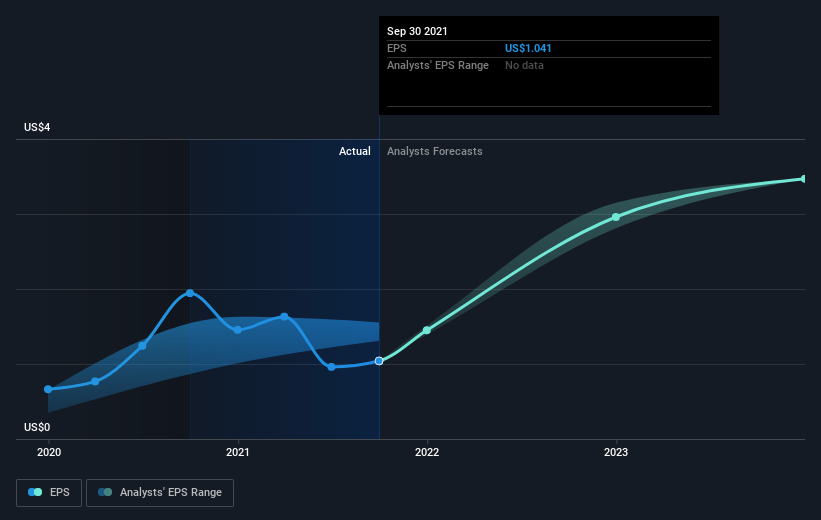Click the EPS point in mid-2020
Image resolution: width=821 pixels, height=520 pixels.
(142, 346)
